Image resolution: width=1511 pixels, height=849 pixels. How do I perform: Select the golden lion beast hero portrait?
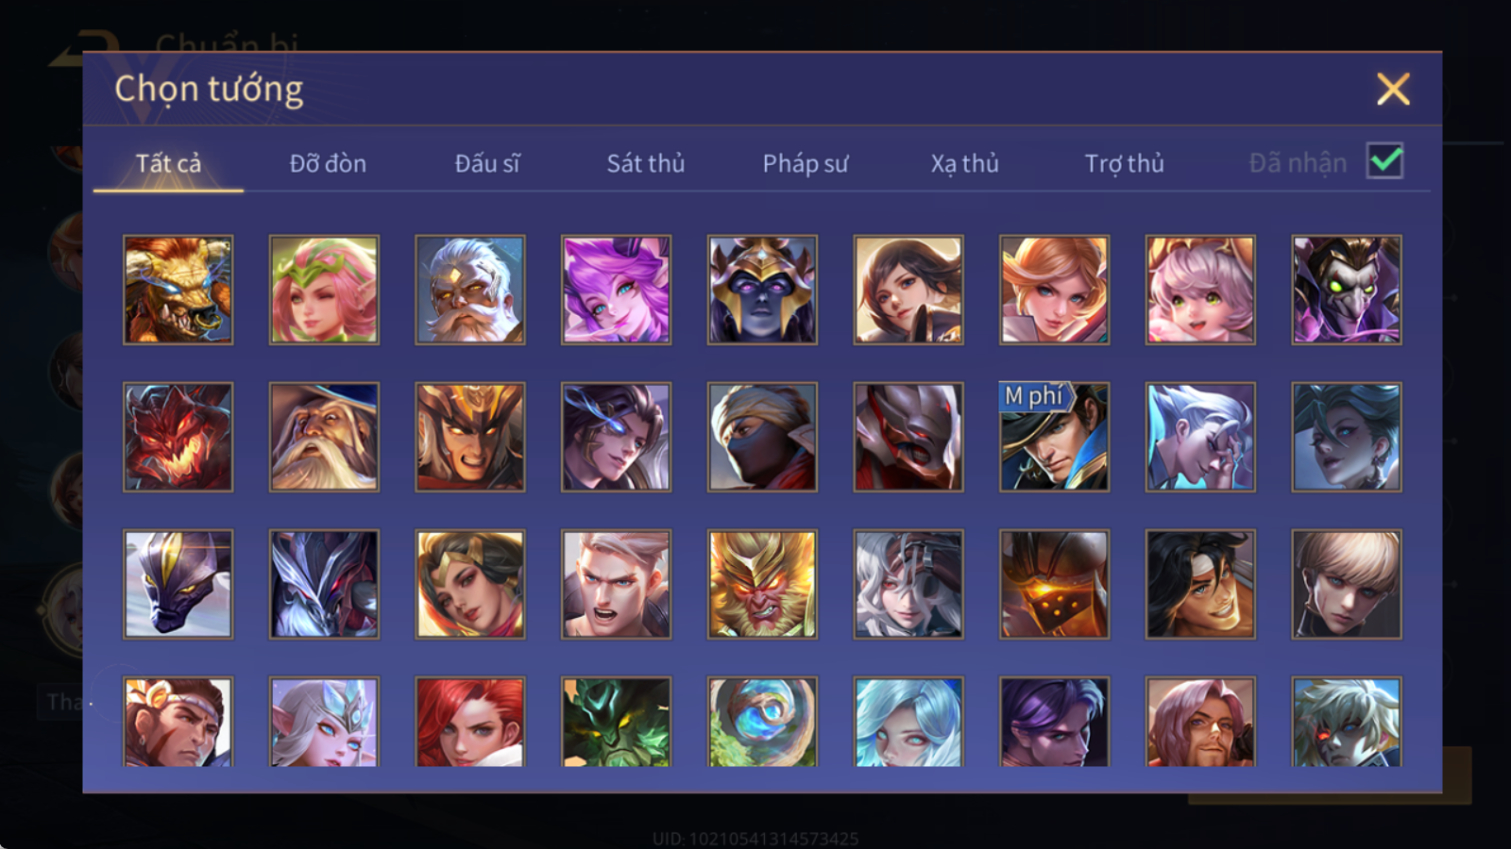(178, 290)
